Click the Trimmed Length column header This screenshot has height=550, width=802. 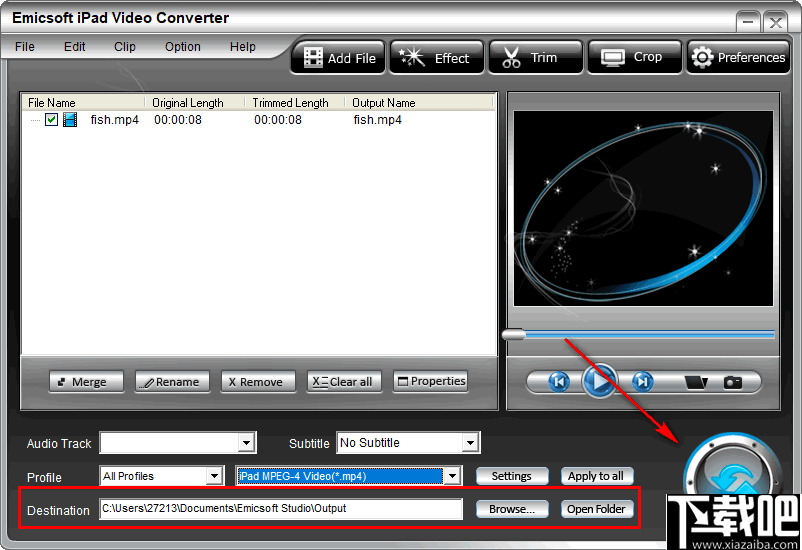[x=295, y=103]
